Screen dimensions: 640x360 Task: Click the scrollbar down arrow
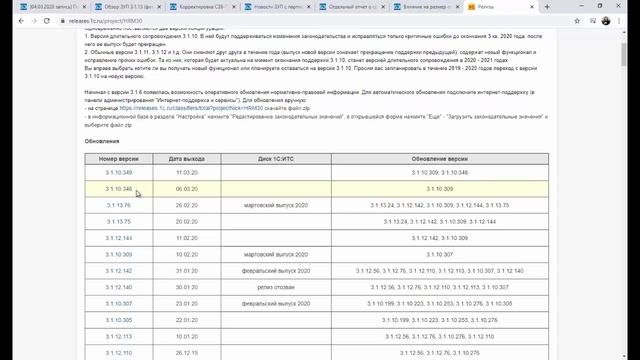(624, 356)
